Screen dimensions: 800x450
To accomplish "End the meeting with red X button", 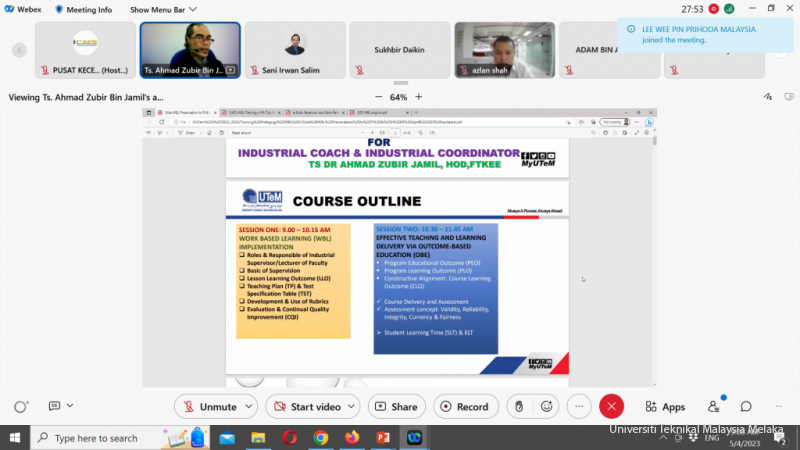I will click(x=611, y=407).
